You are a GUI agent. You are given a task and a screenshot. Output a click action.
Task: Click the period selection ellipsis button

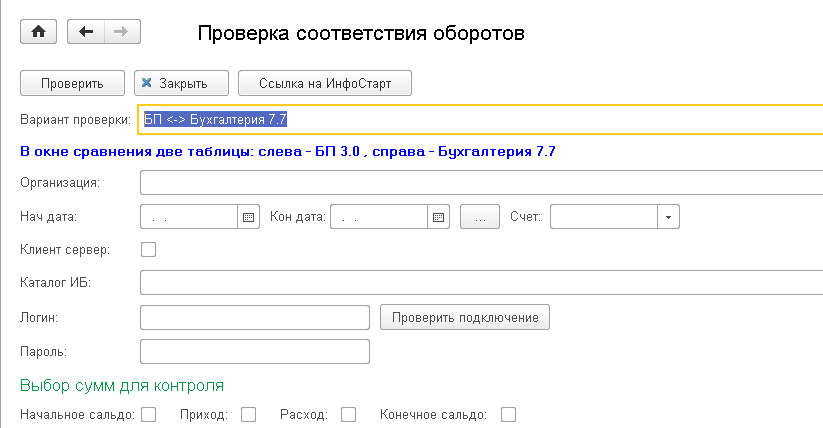pos(479,216)
